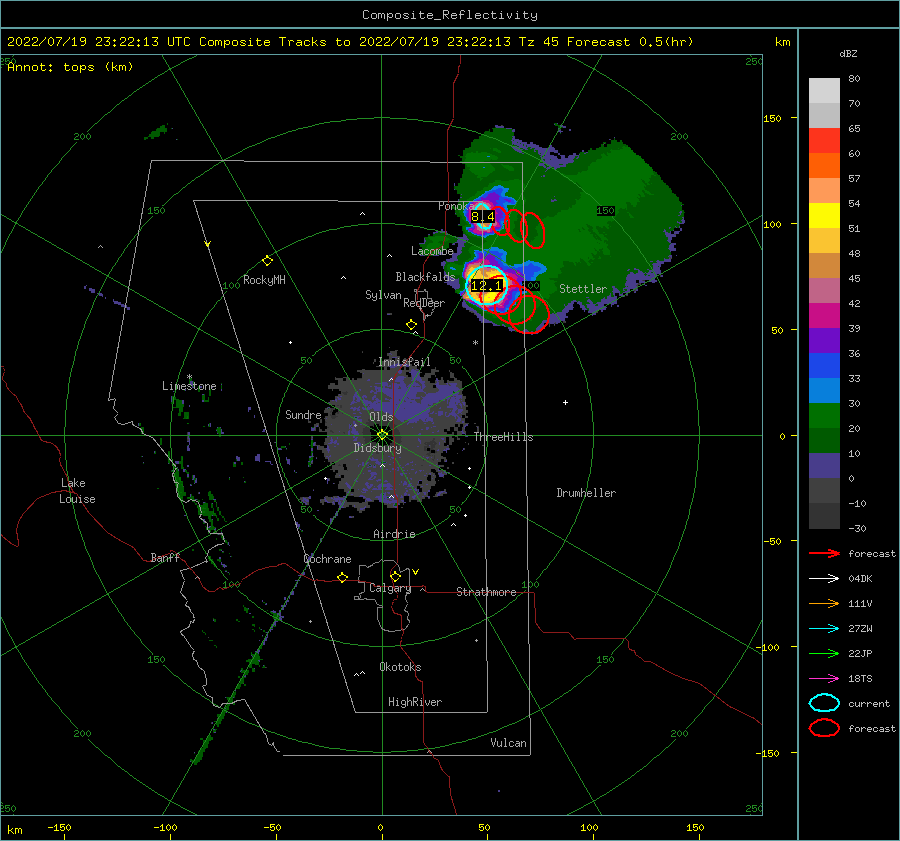Select the orange 60 dBZ color swatch
Image resolution: width=900 pixels, height=841 pixels.
[x=824, y=165]
